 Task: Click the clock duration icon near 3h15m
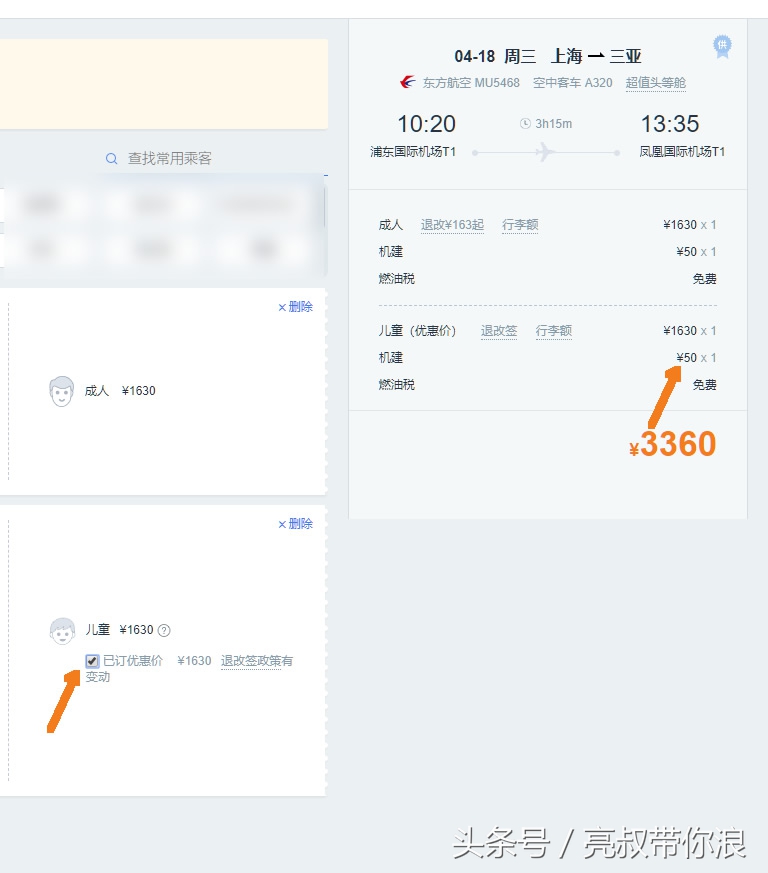point(525,124)
